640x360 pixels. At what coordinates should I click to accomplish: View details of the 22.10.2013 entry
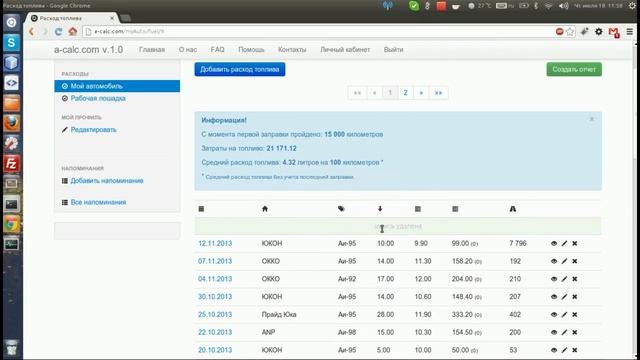point(554,333)
